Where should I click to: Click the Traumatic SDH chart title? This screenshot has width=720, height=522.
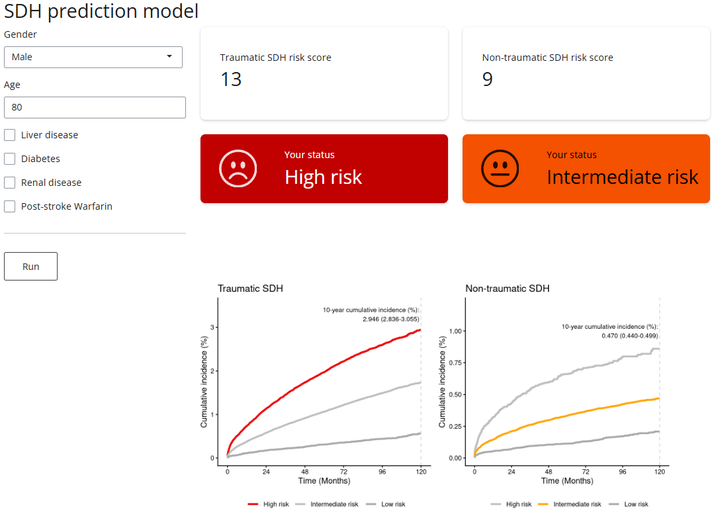pos(250,289)
